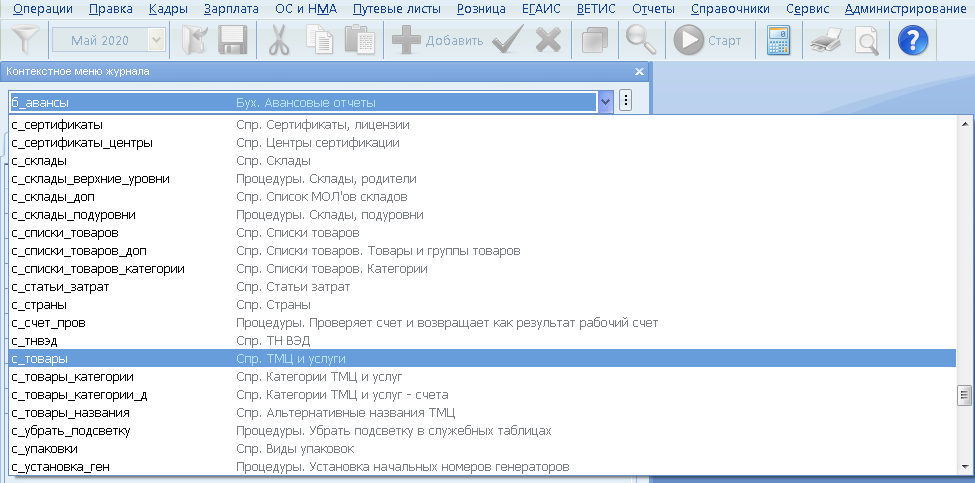975x483 pixels.
Task: Click the dropdown list scrollbar thumb
Action: (965, 395)
